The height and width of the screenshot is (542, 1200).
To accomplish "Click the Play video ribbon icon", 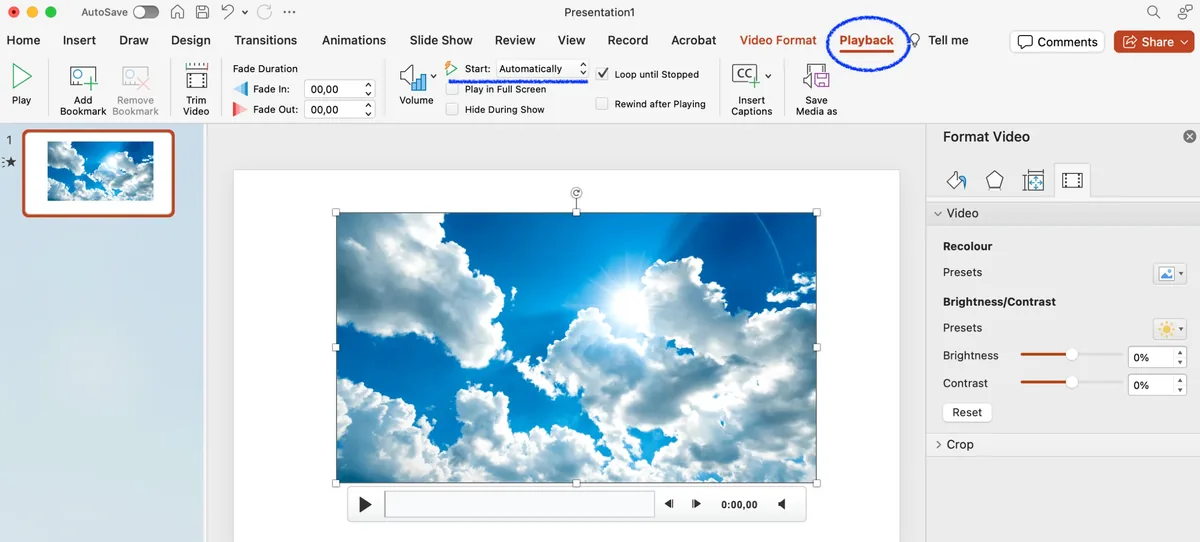I will [x=21, y=78].
